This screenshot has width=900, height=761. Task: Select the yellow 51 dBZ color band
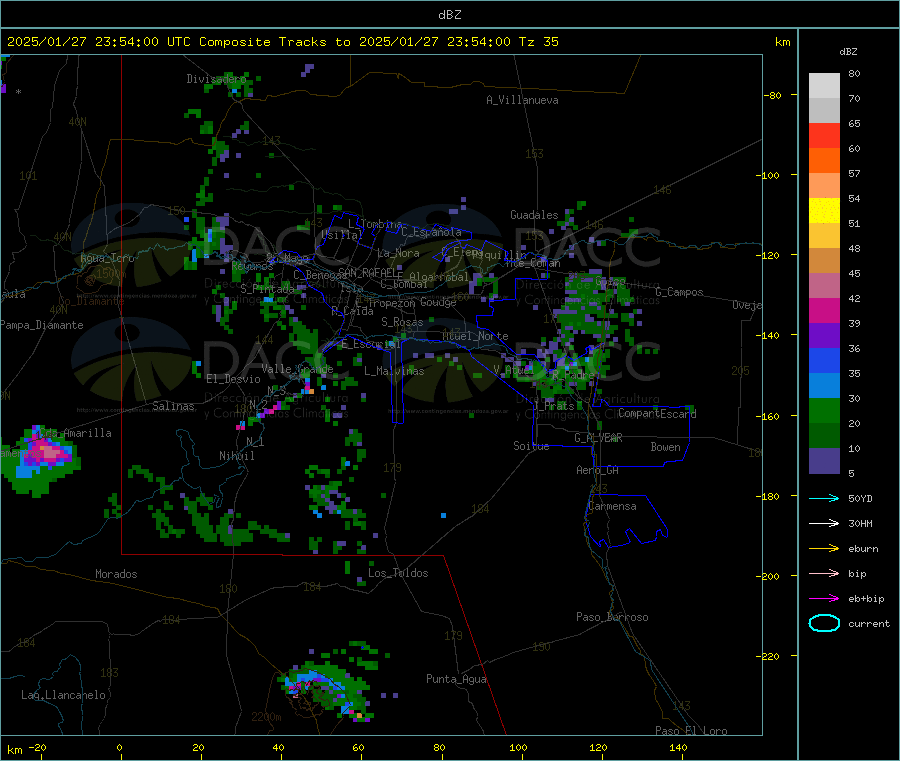(824, 211)
